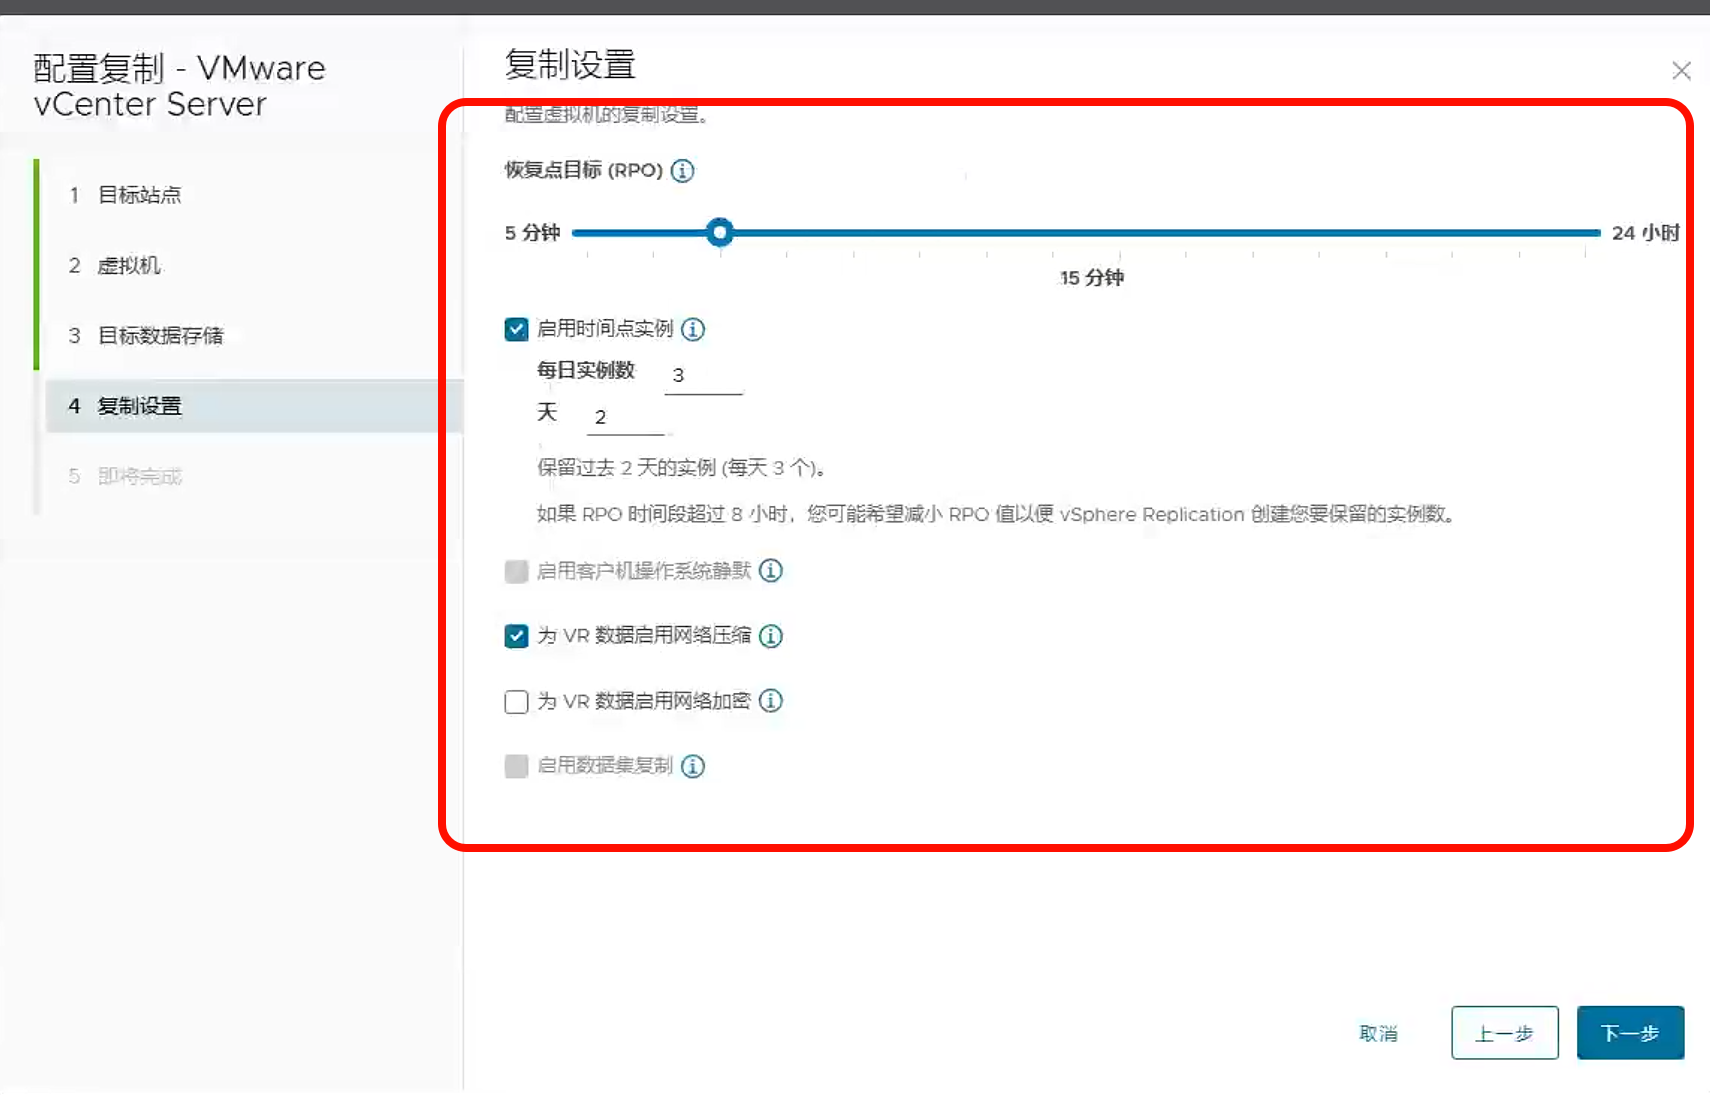Click info icon beside 启用数据集复制
Image resolution: width=1710 pixels, height=1095 pixels.
(x=693, y=766)
